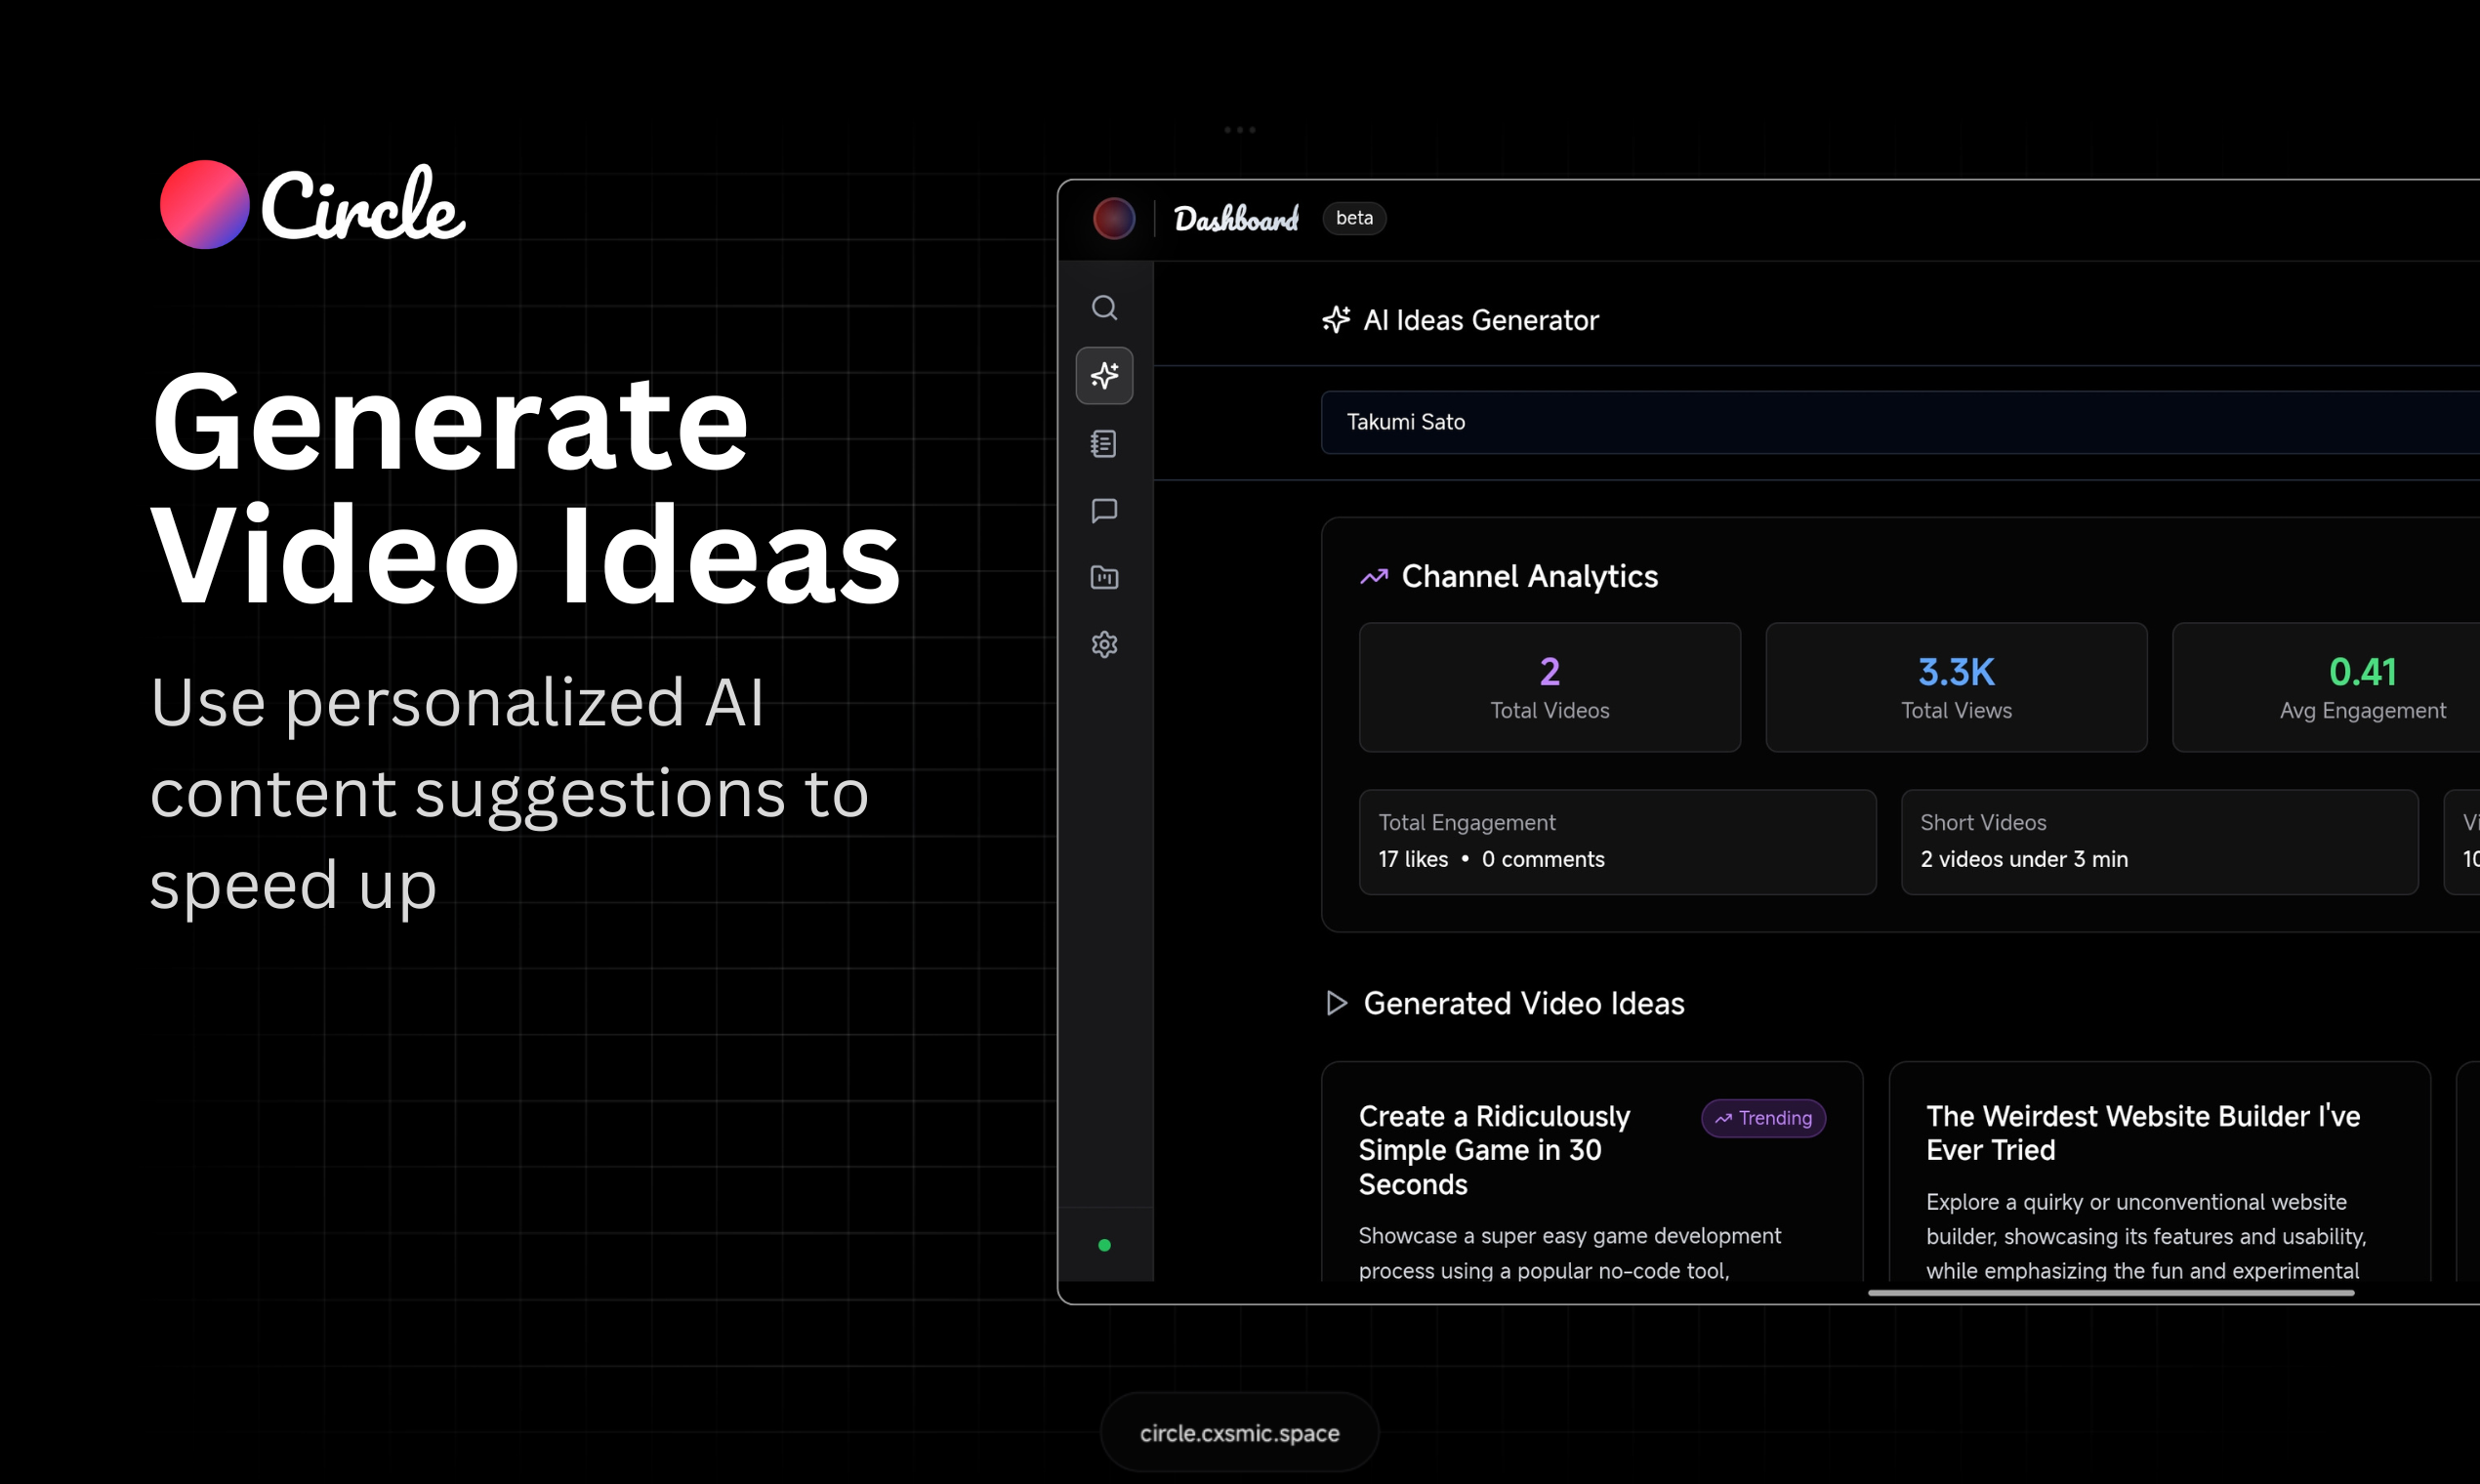
Task: Click the three dots above dashboard
Action: click(1239, 130)
